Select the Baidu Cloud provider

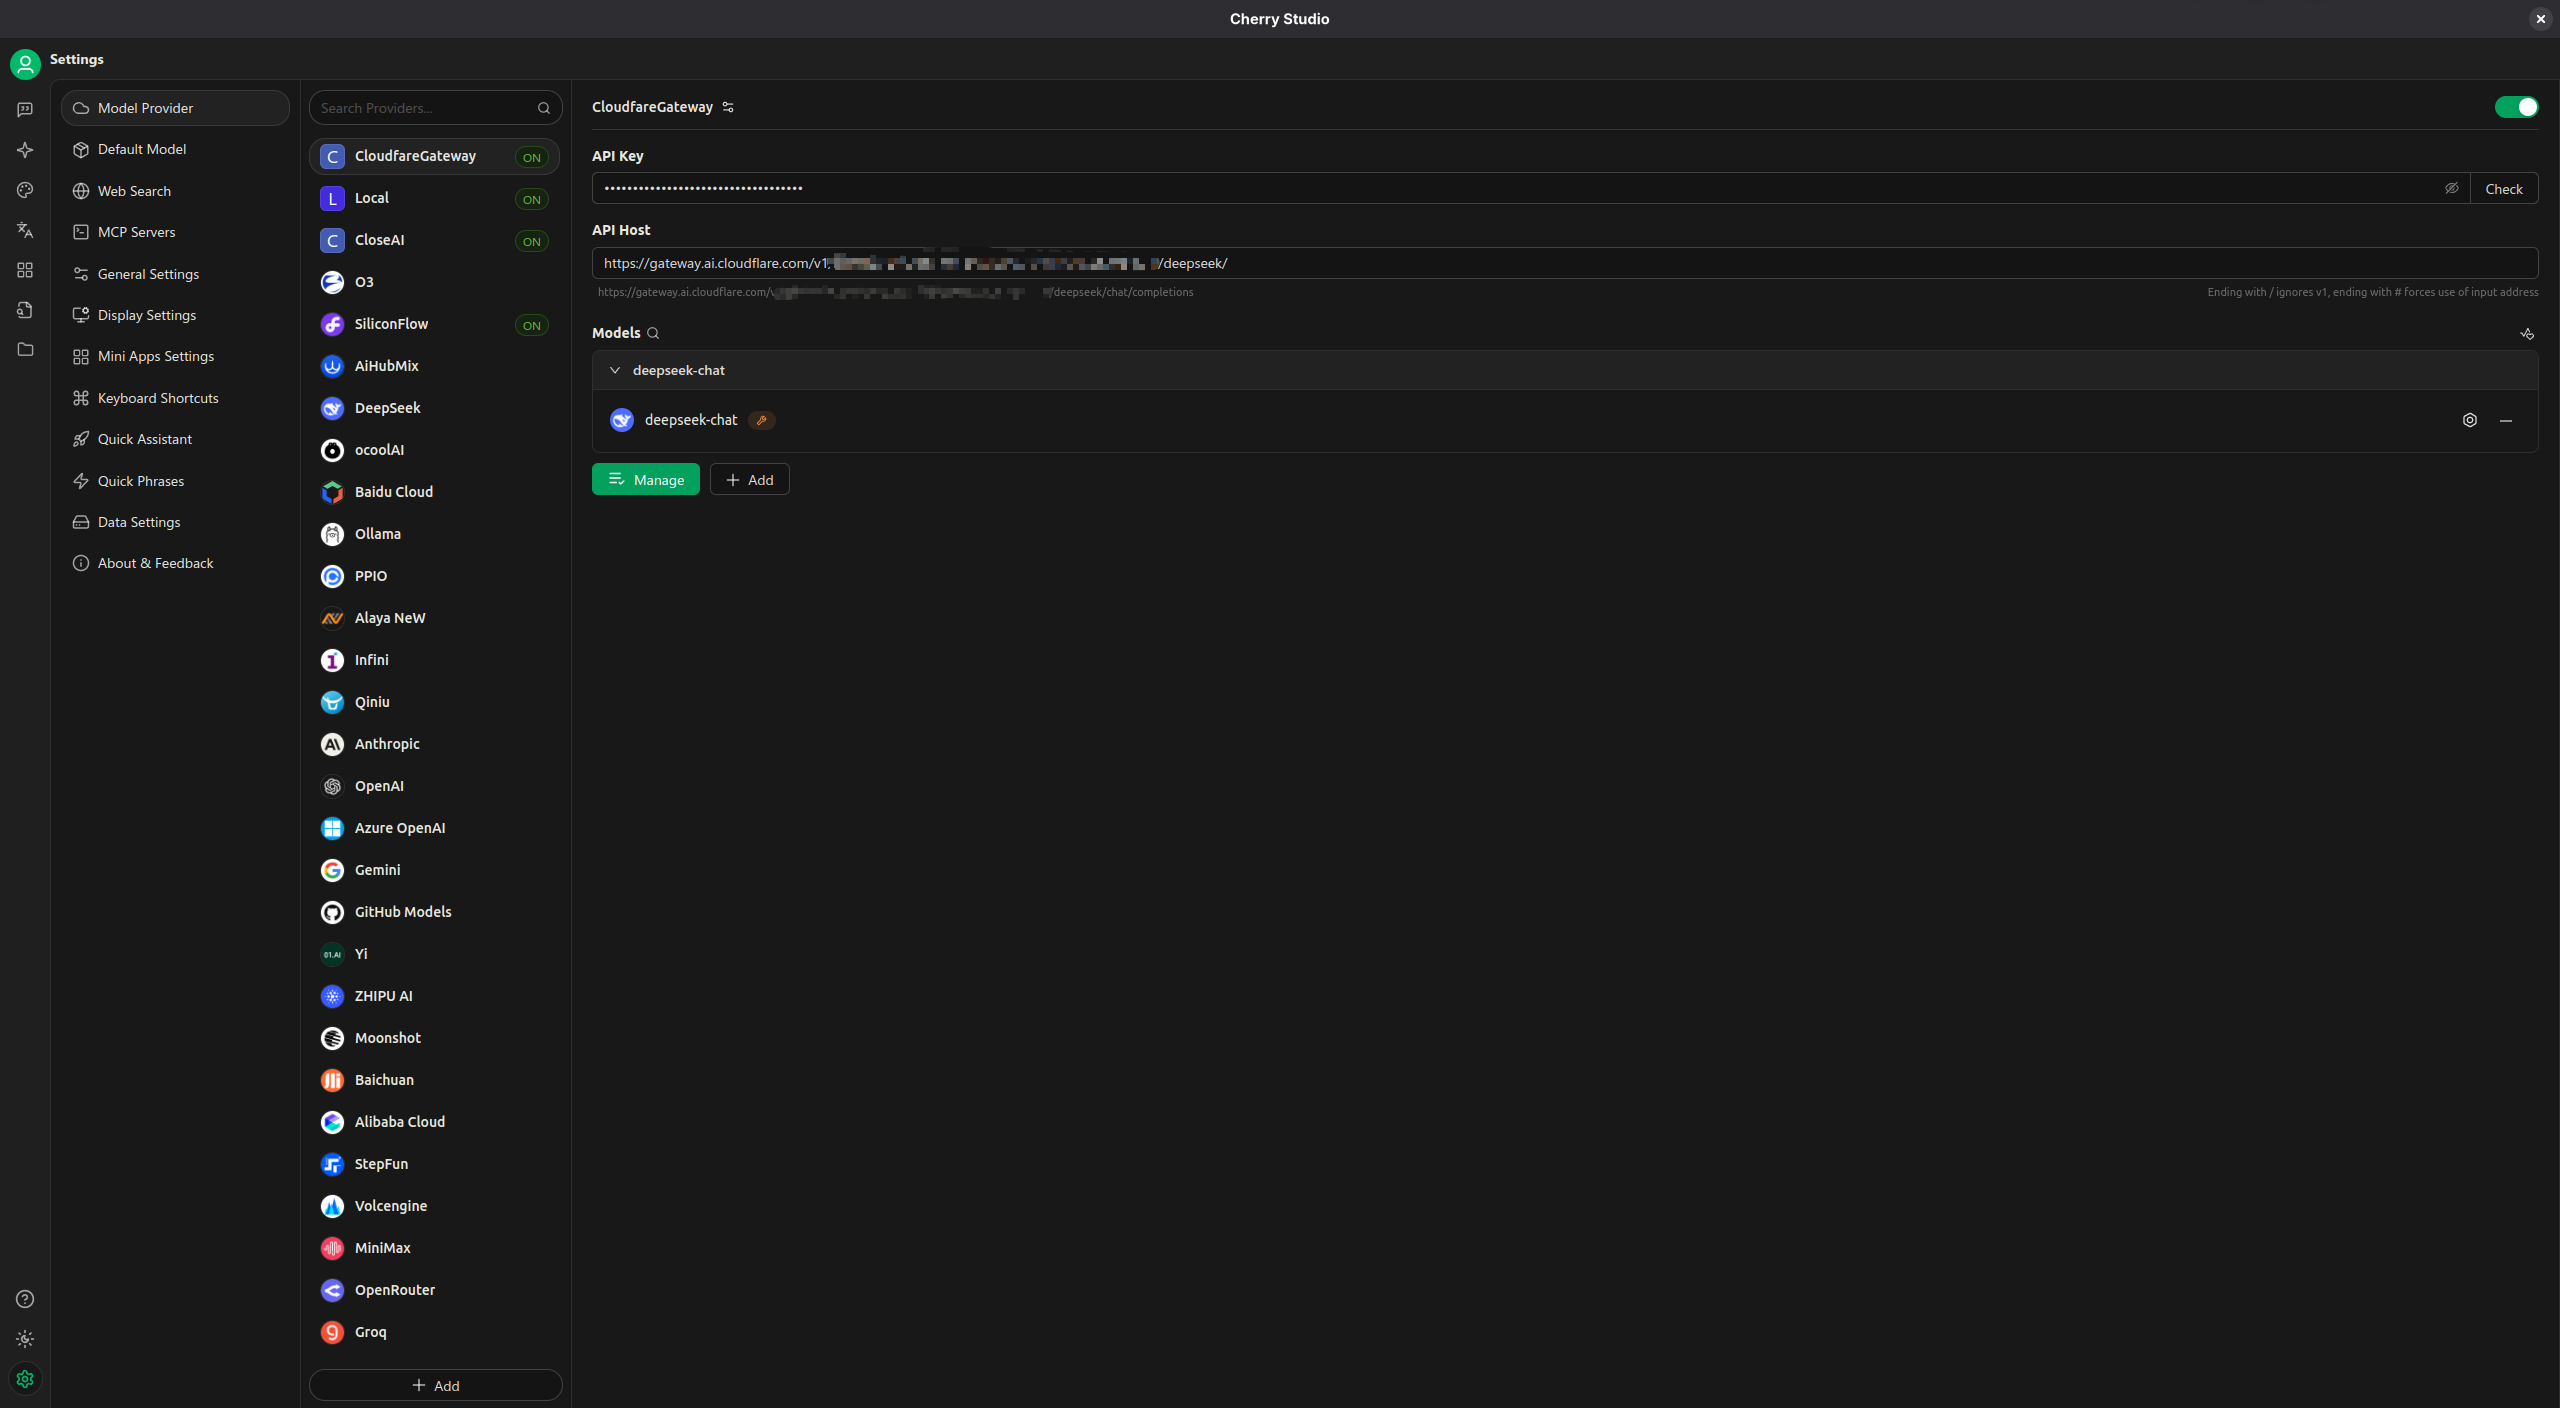coord(434,492)
